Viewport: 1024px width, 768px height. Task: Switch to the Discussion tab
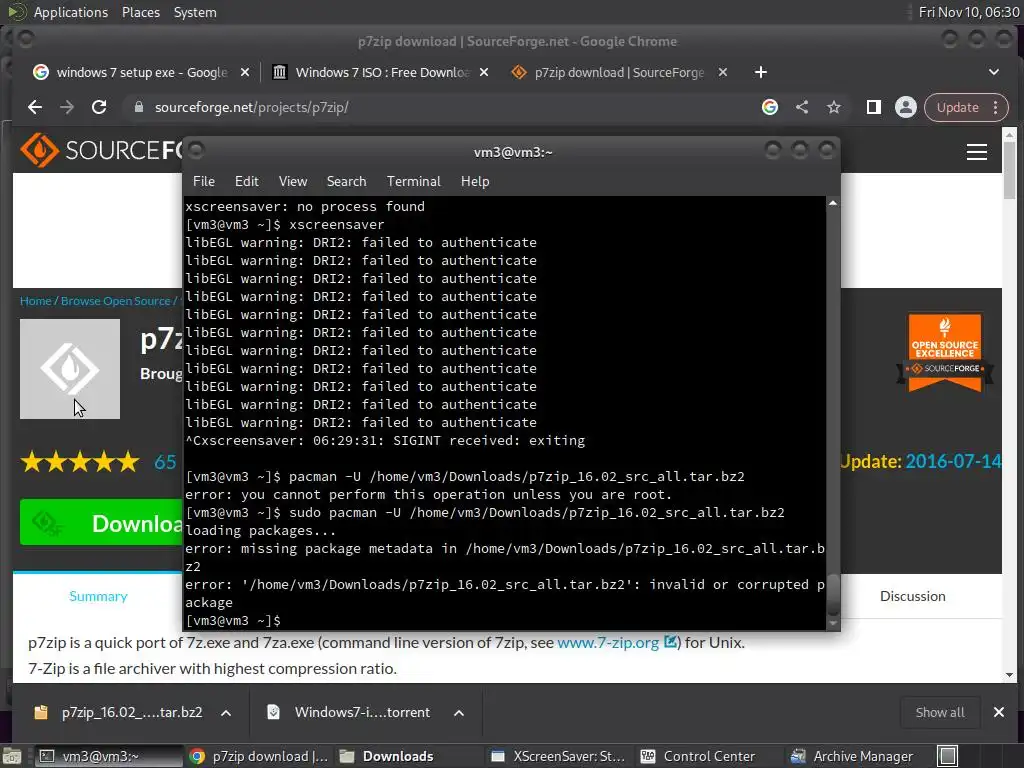click(x=912, y=596)
